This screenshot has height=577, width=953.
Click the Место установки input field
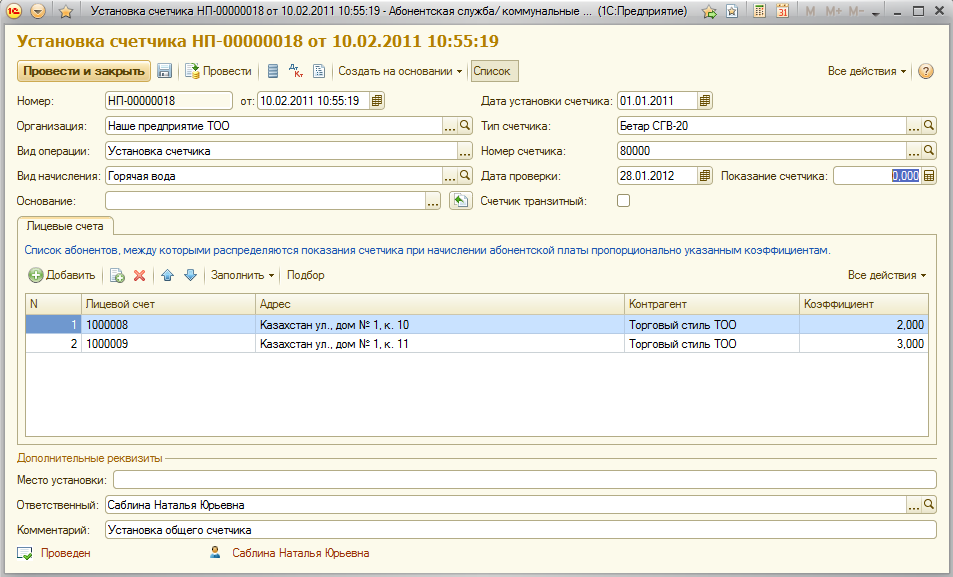pyautogui.click(x=520, y=481)
